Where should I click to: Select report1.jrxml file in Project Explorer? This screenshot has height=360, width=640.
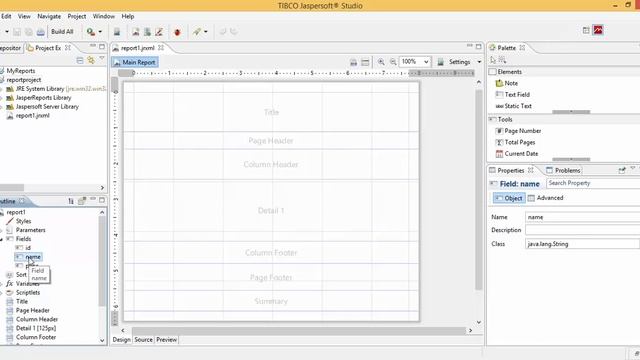tap(33, 116)
